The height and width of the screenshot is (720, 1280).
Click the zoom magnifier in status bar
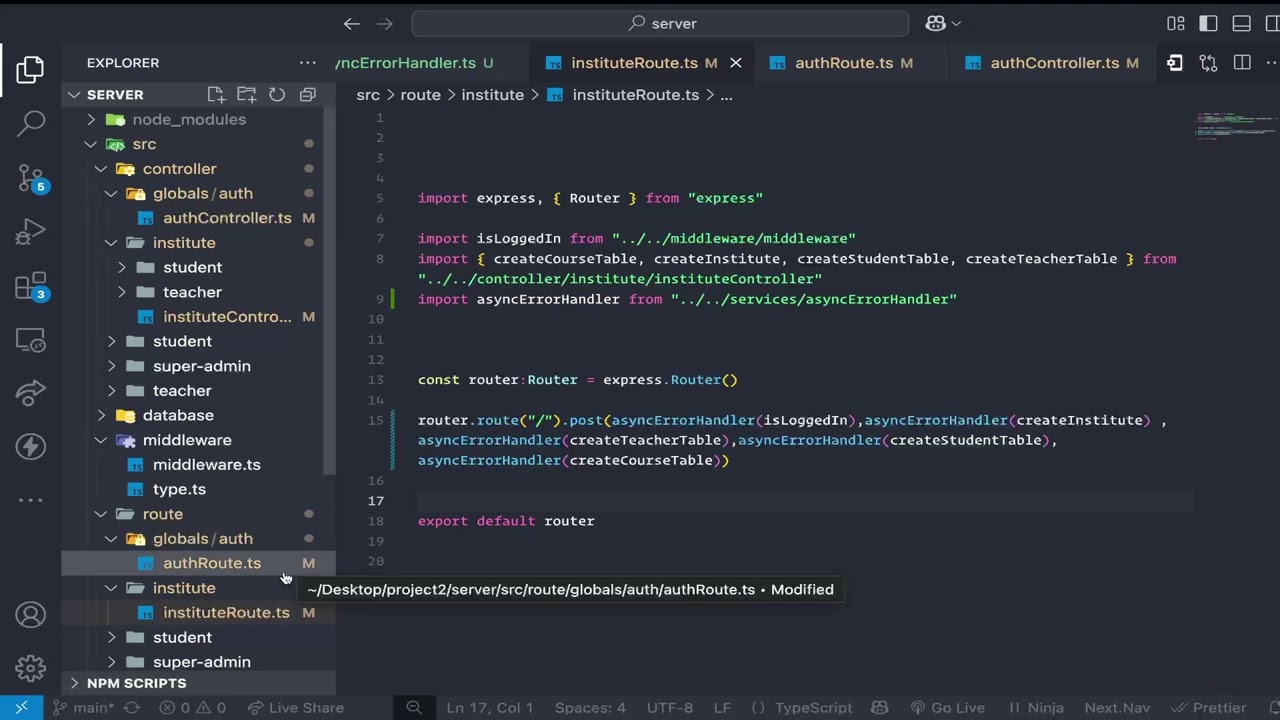pyautogui.click(x=414, y=707)
